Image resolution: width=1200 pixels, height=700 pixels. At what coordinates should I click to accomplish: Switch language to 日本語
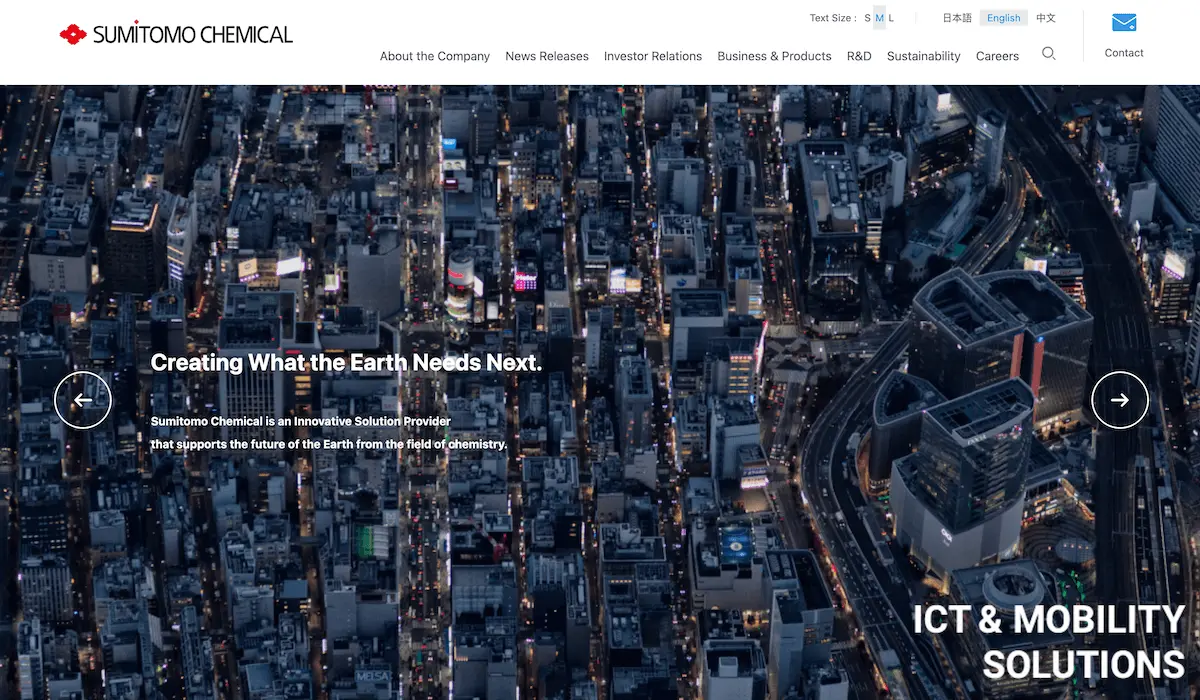(957, 18)
